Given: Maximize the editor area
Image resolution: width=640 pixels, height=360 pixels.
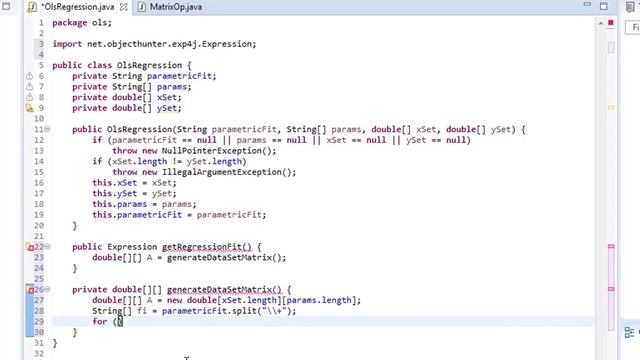Looking at the screenshot, I should [x=604, y=6].
